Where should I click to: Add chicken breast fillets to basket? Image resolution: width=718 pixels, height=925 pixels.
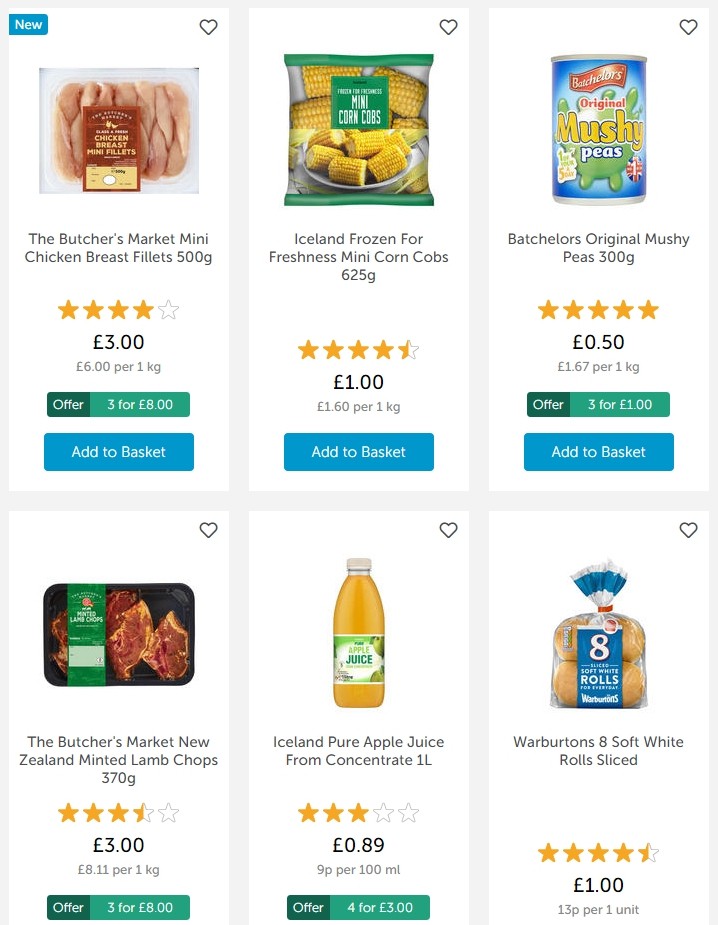(x=118, y=452)
